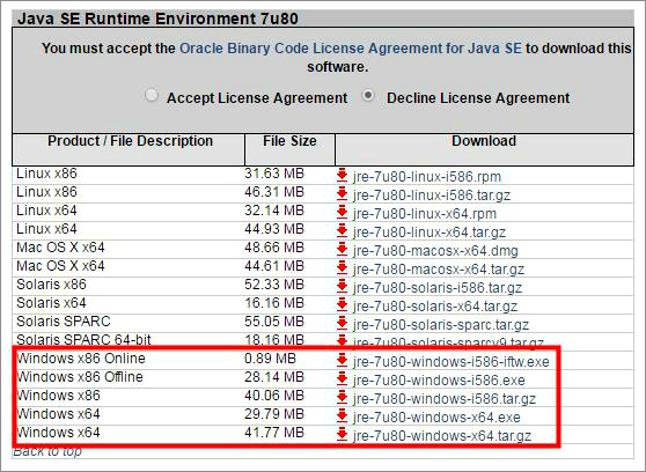
Task: Download jre-7u80-windows-i586.exe offline installer link
Action: pos(439,380)
